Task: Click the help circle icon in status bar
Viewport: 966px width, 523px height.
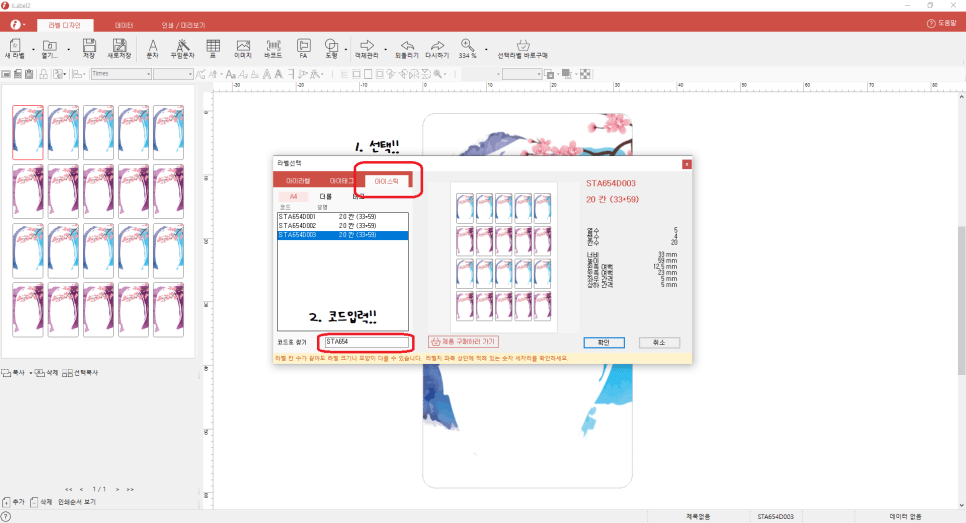Action: point(6,517)
